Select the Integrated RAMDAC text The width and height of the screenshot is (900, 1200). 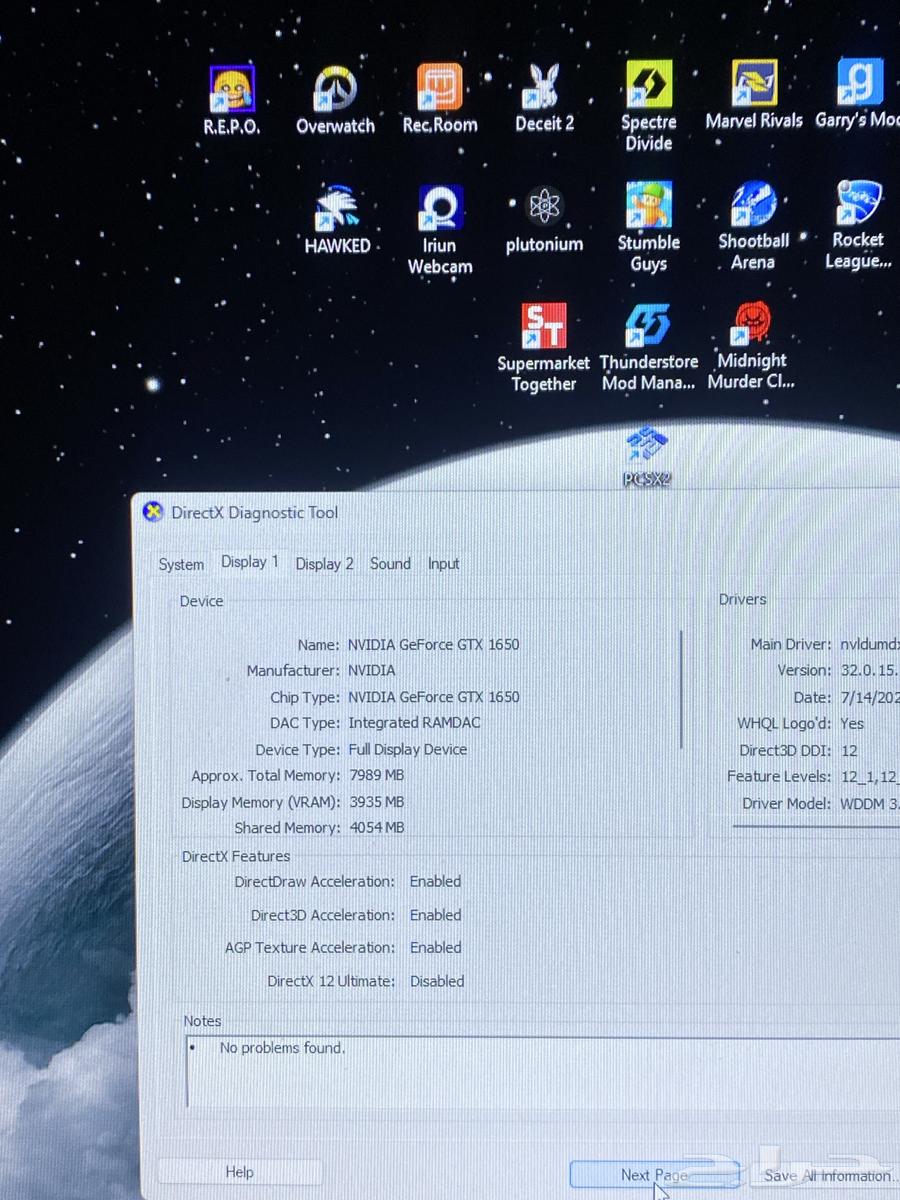[x=414, y=723]
